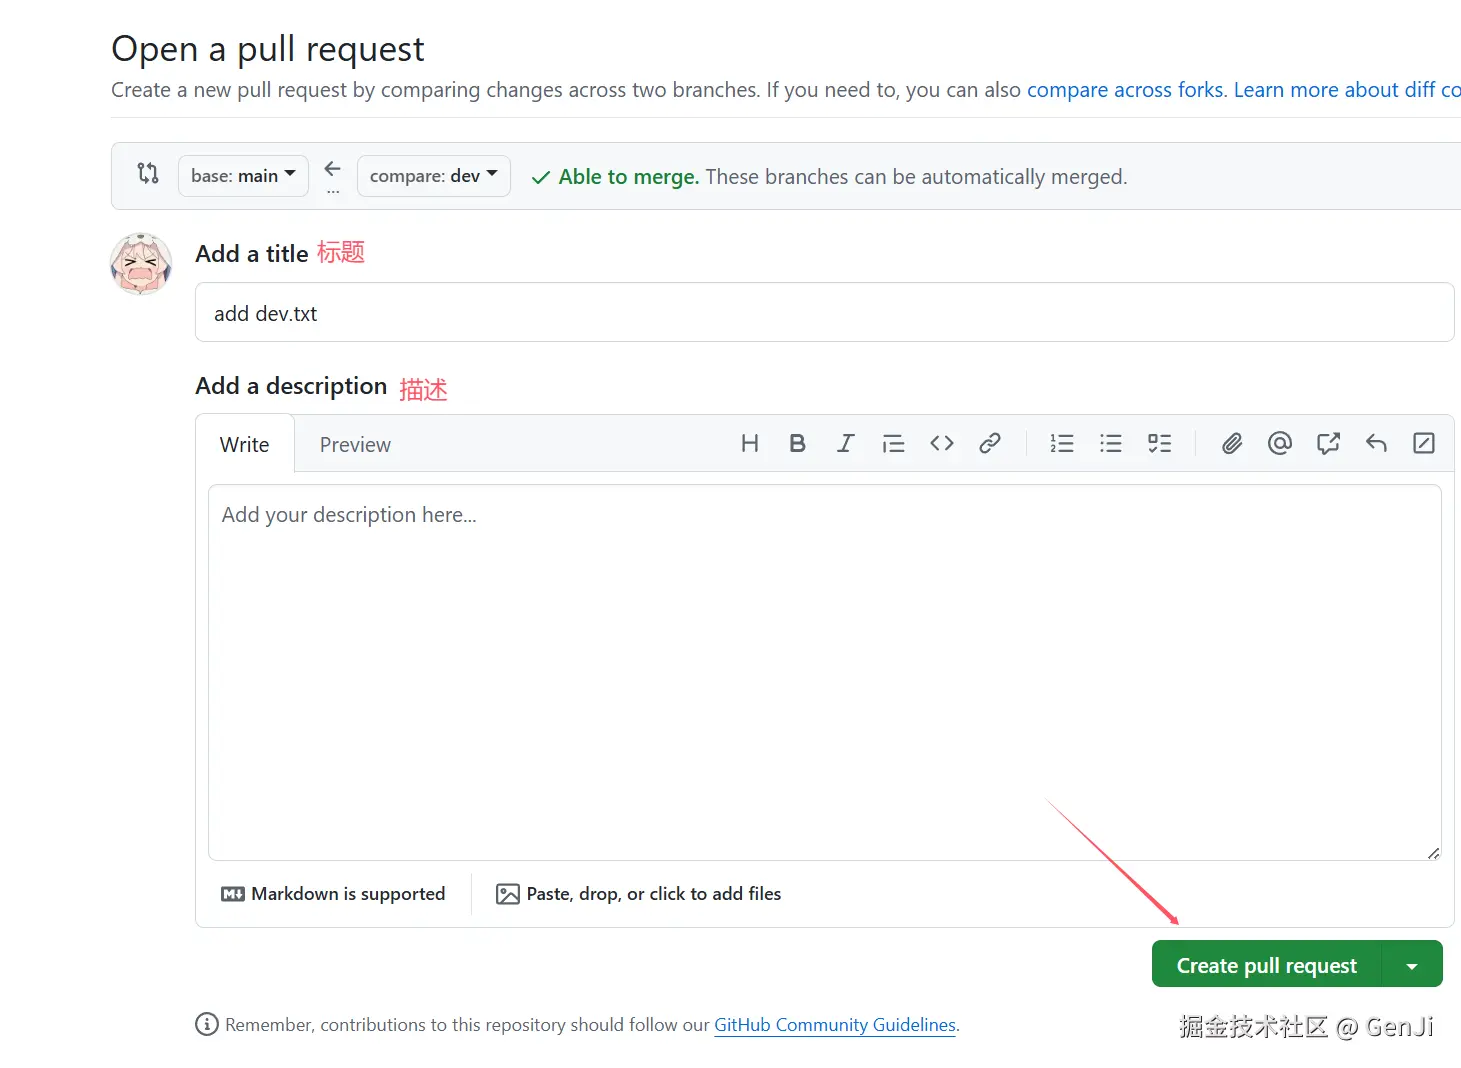
Task: Expand the Create pull request options arrow
Action: click(1412, 965)
